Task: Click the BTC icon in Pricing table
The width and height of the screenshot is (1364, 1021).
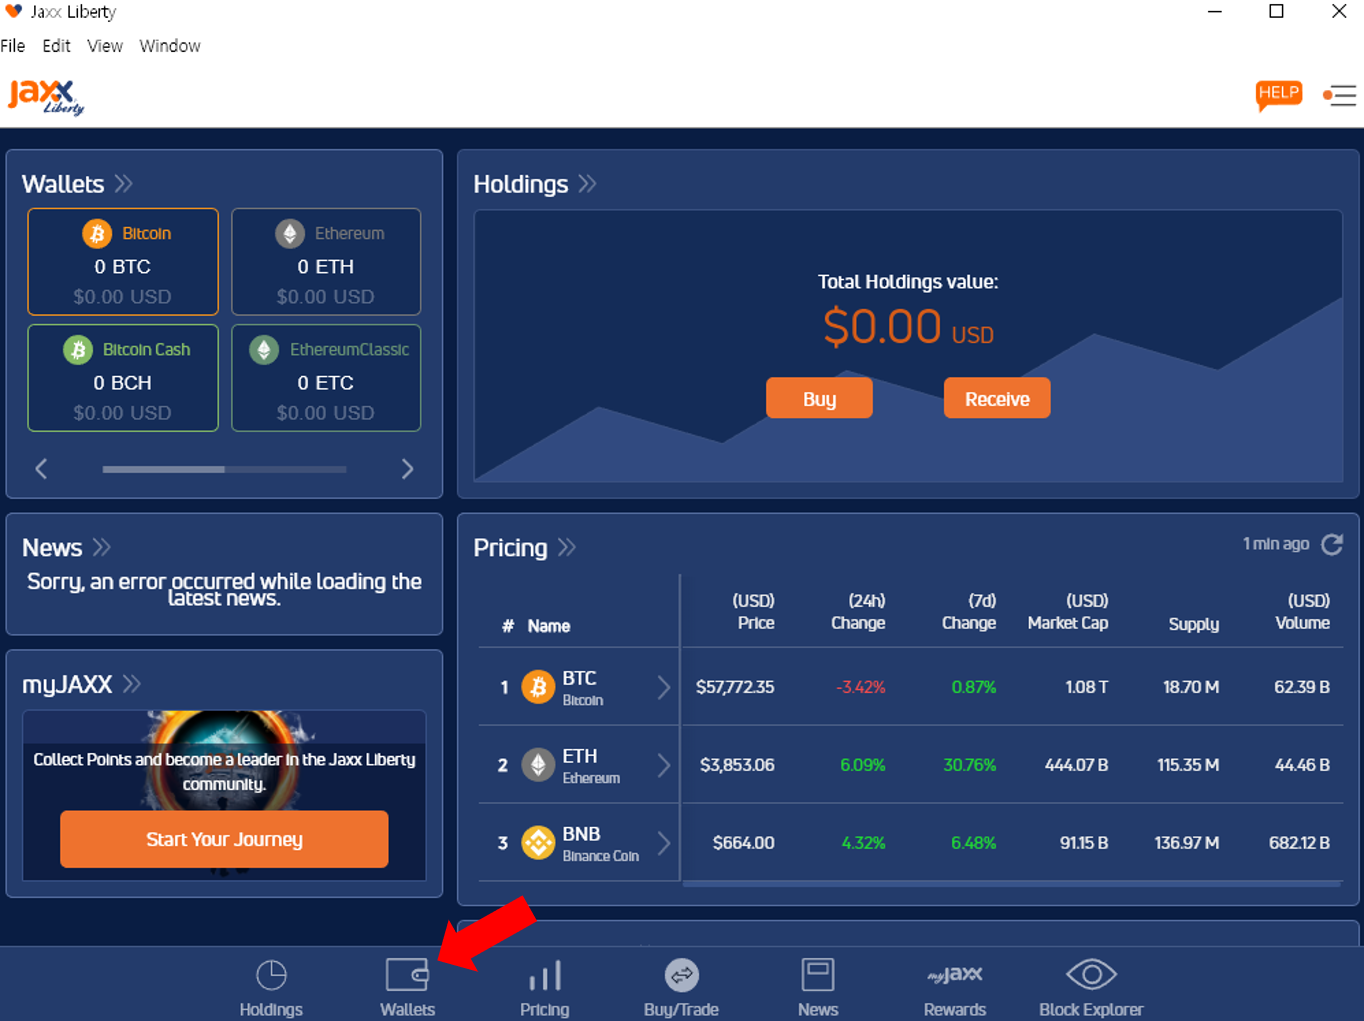Action: [538, 687]
